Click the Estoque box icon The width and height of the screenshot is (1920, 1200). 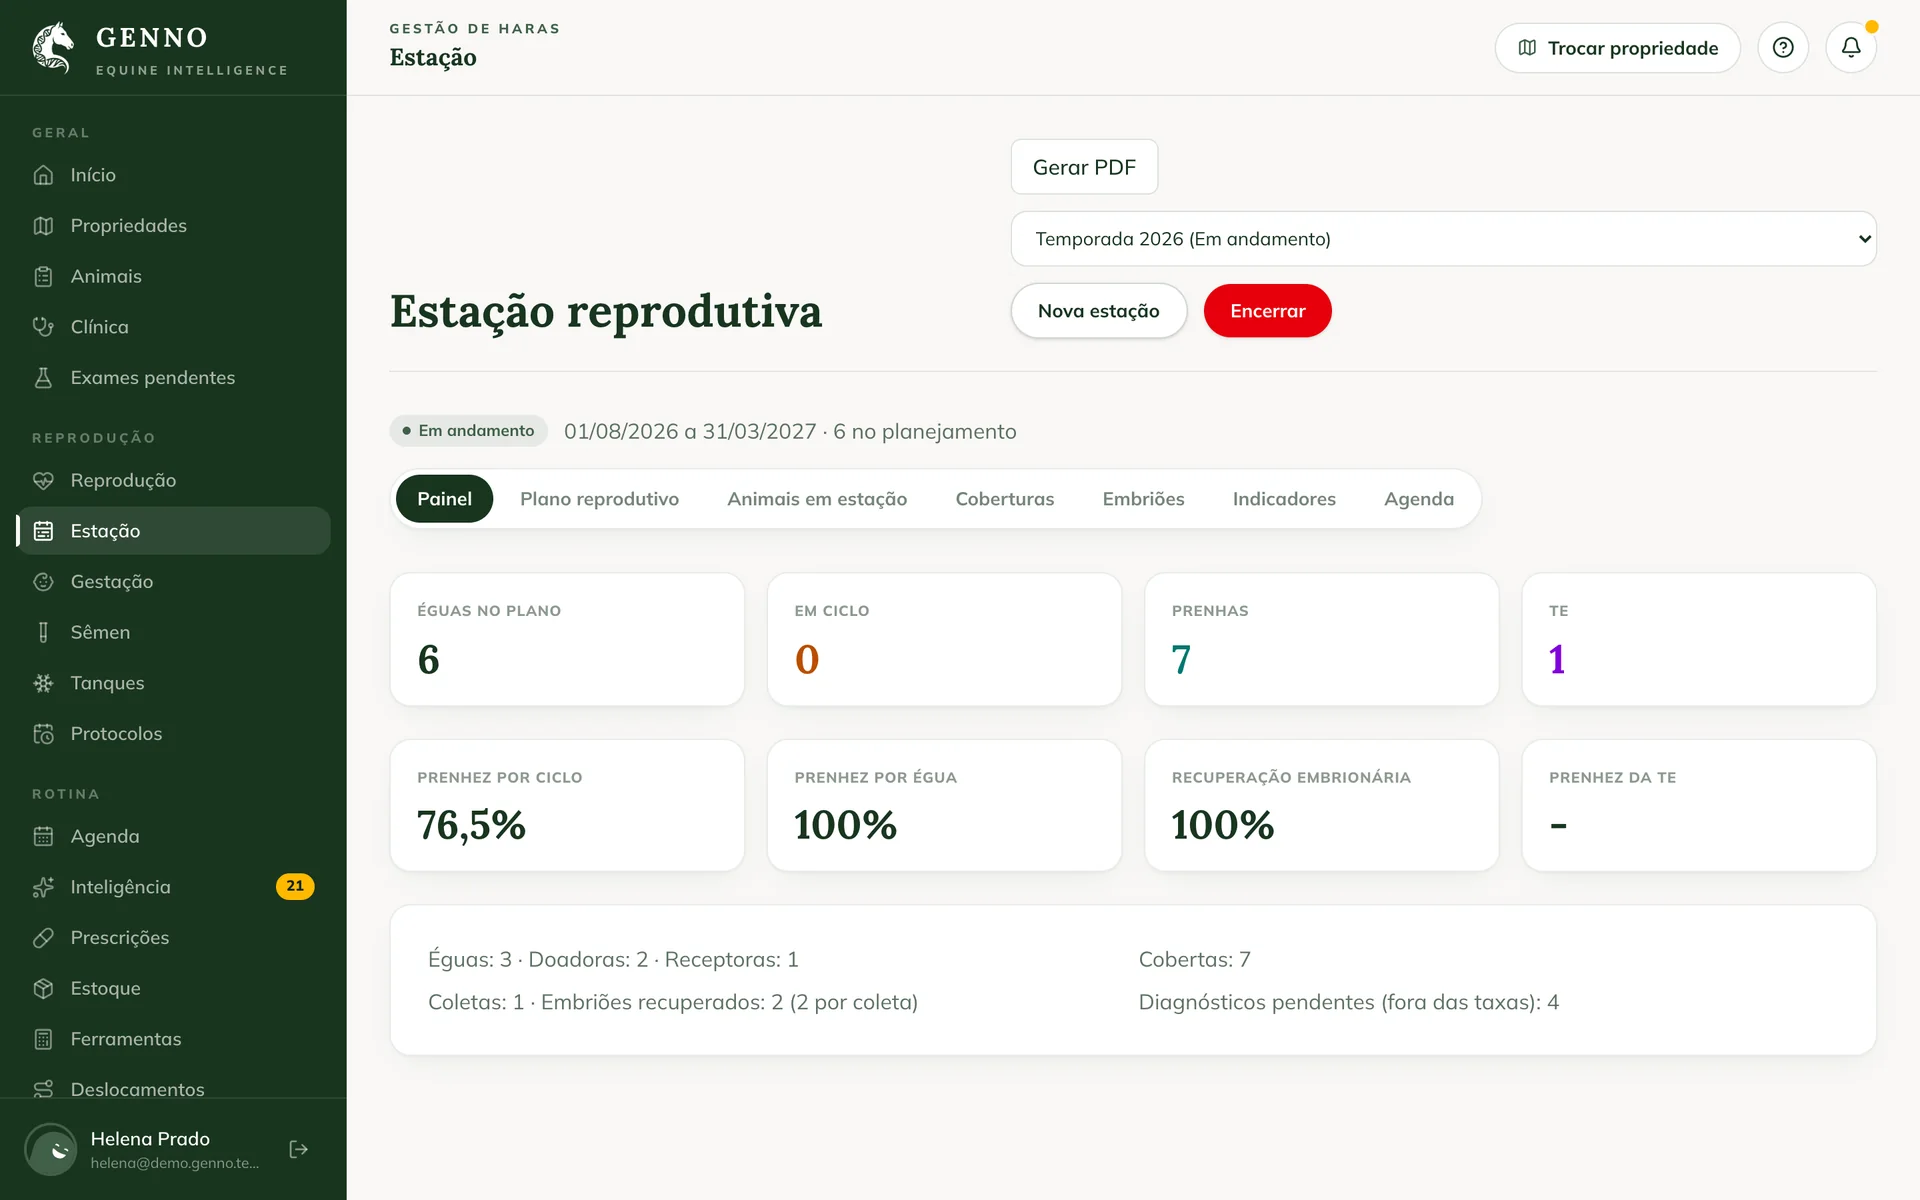pyautogui.click(x=43, y=989)
